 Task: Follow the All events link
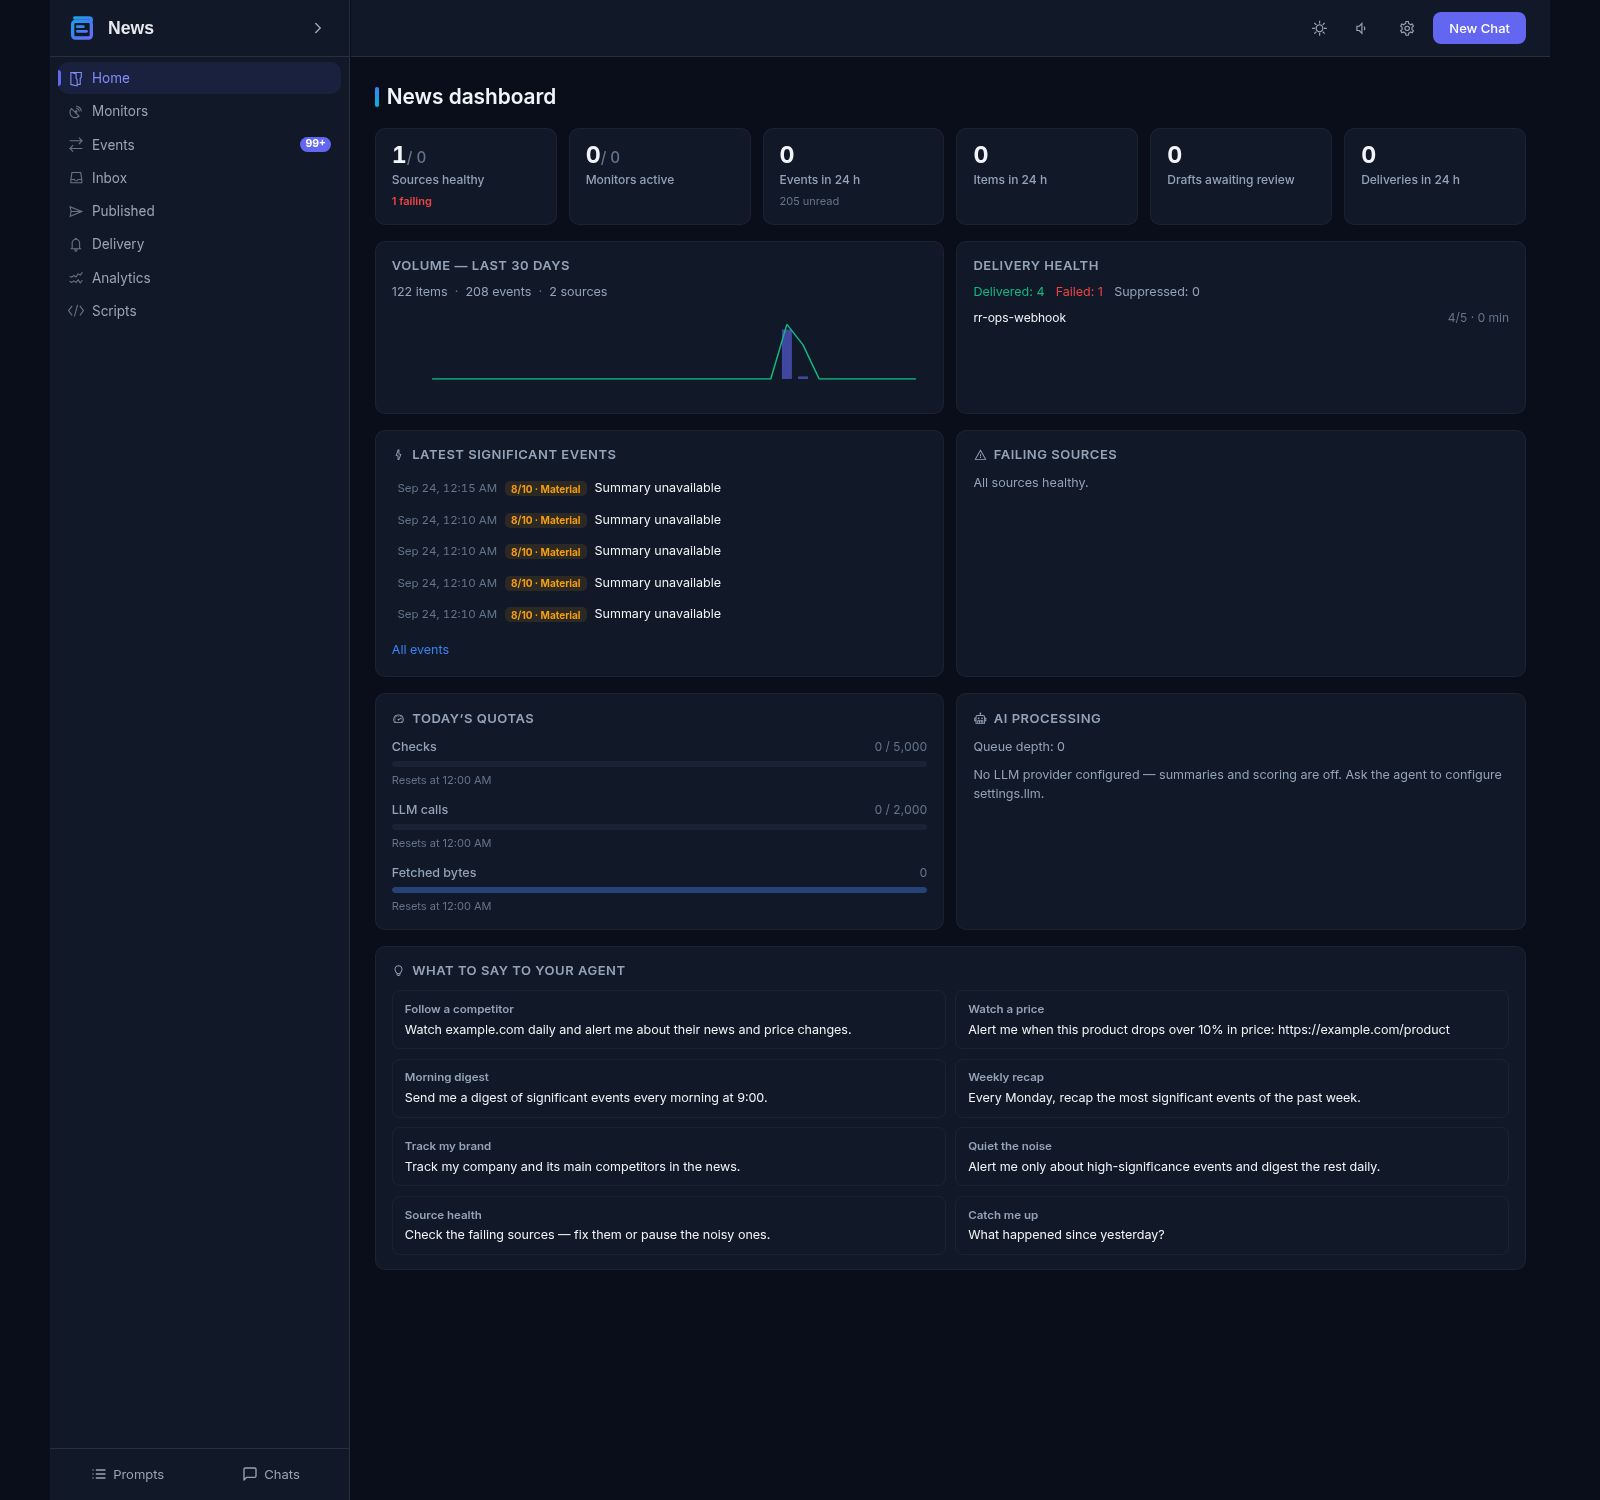click(x=420, y=650)
